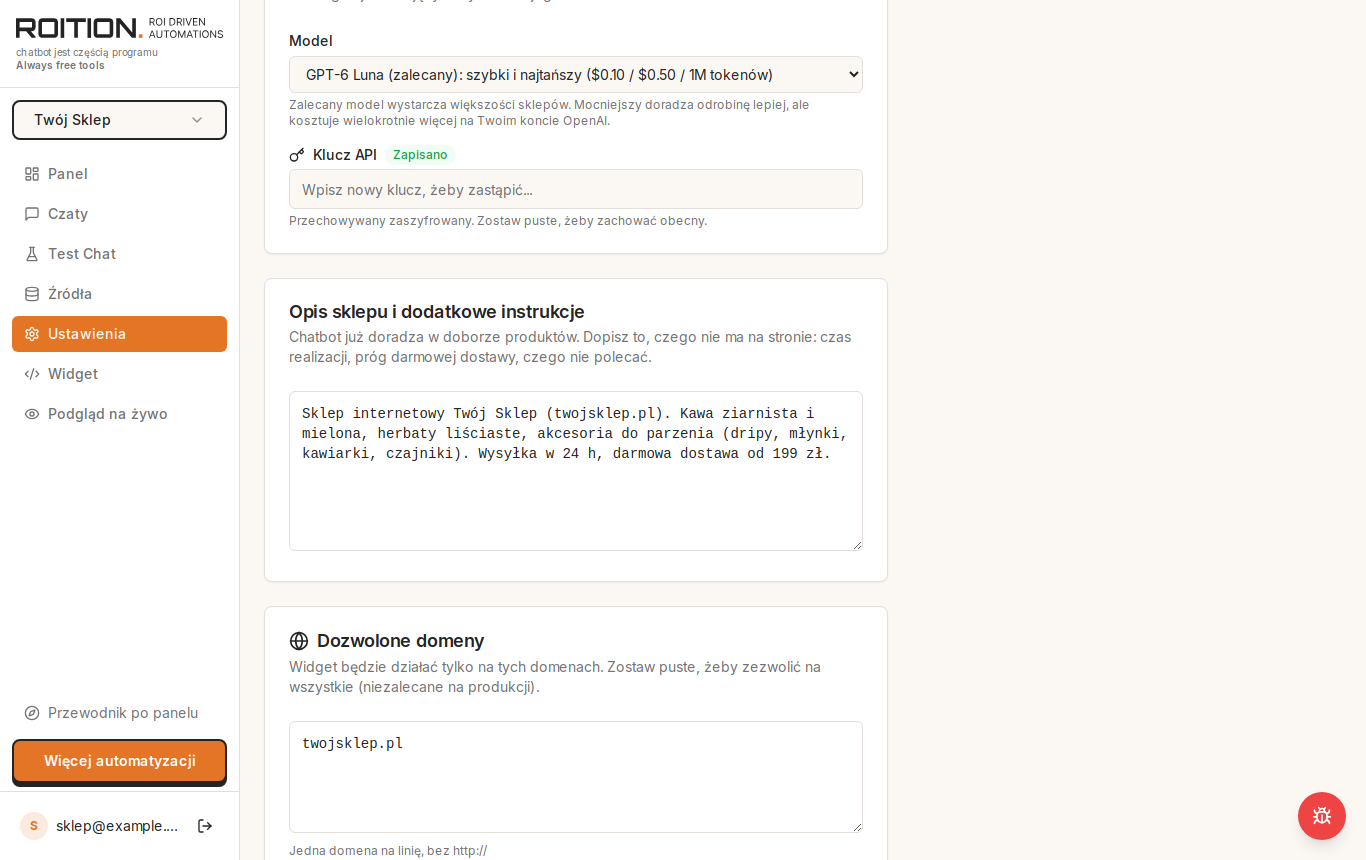Open the Przewodnik po panelu link
The image size is (1366, 860).
120,713
